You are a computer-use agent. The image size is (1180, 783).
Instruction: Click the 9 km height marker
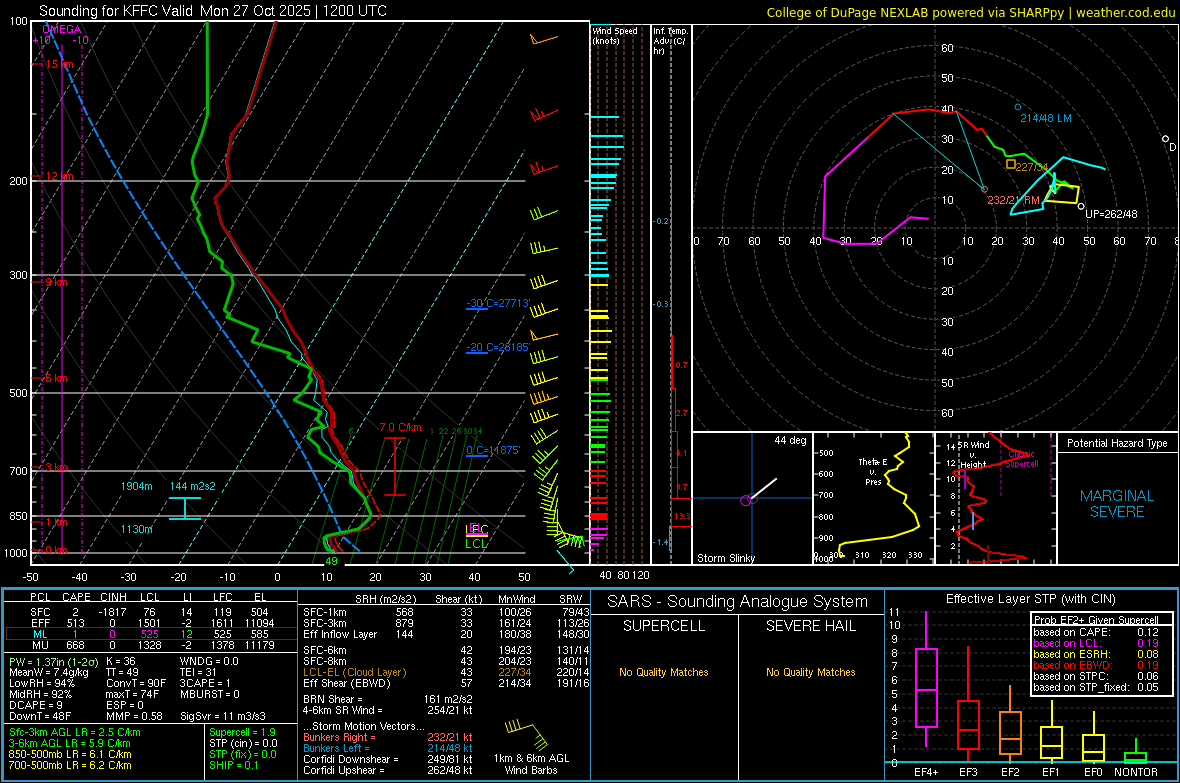tap(56, 282)
